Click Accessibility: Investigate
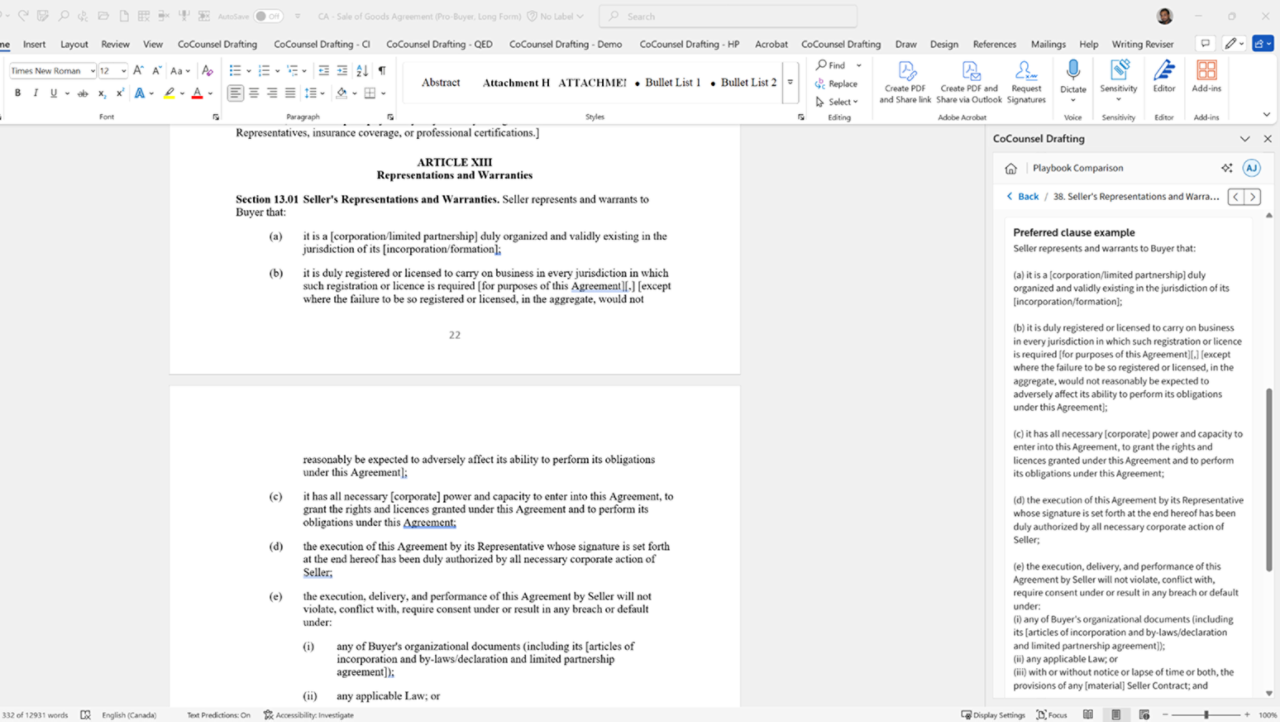1280x722 pixels. 308,715
